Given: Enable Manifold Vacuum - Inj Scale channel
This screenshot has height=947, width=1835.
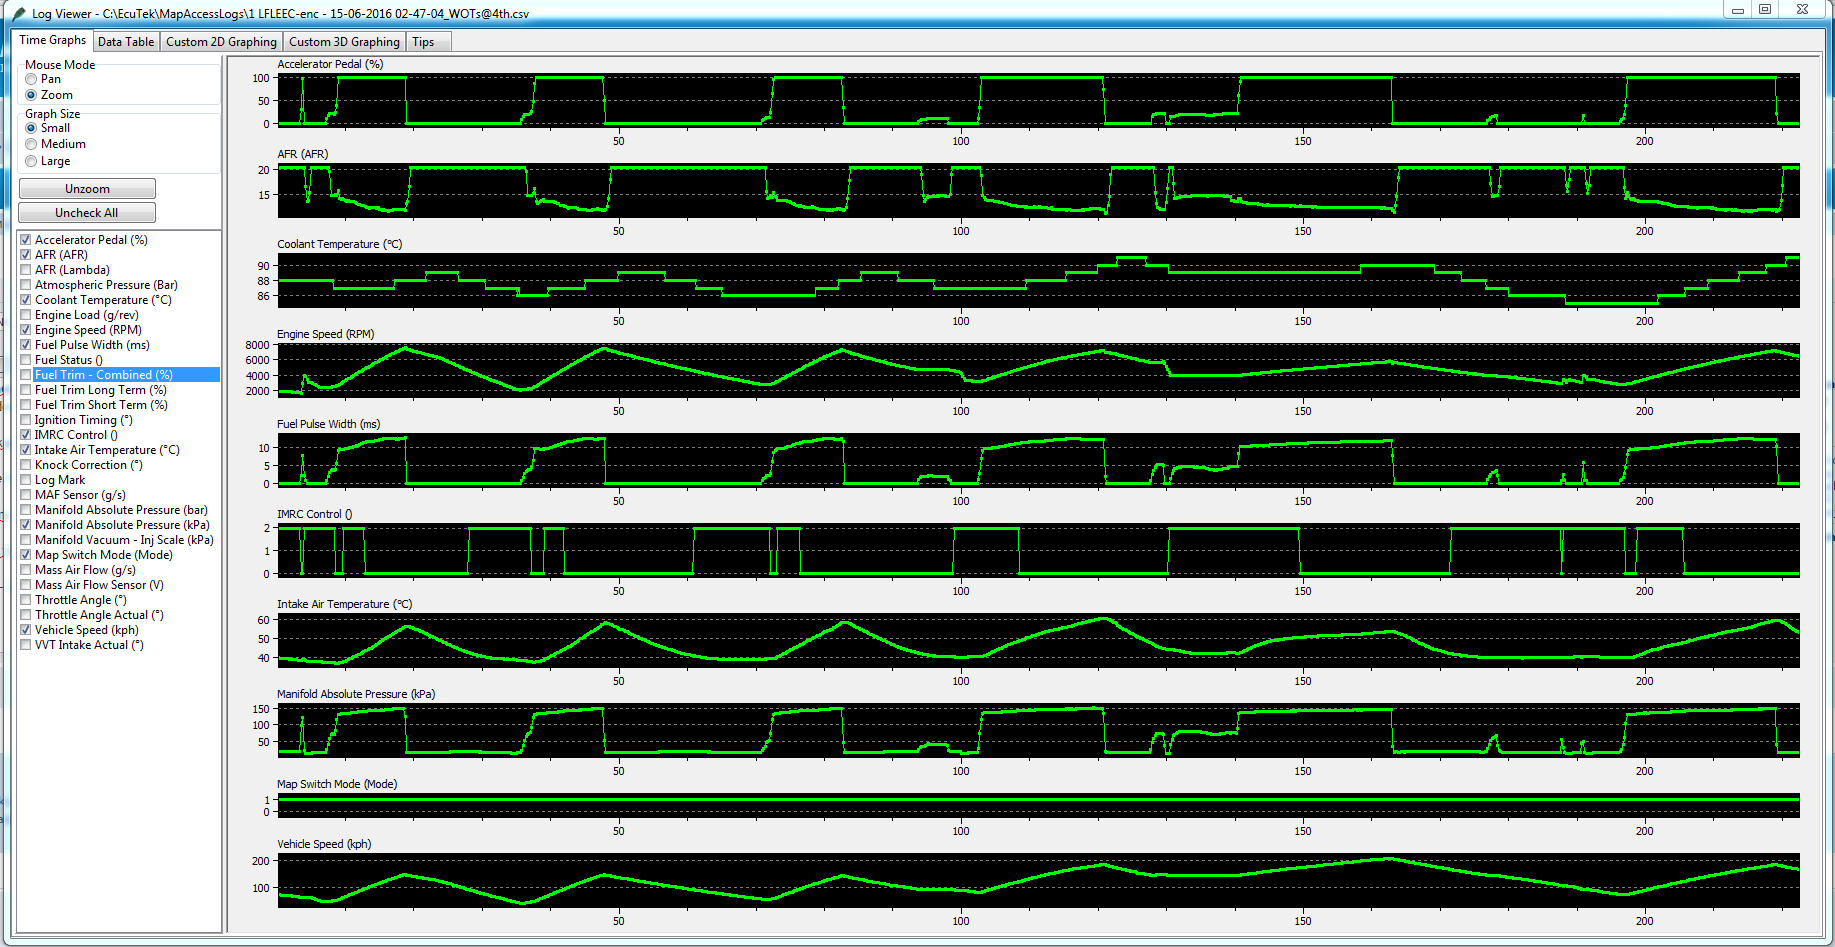Looking at the screenshot, I should tap(26, 540).
